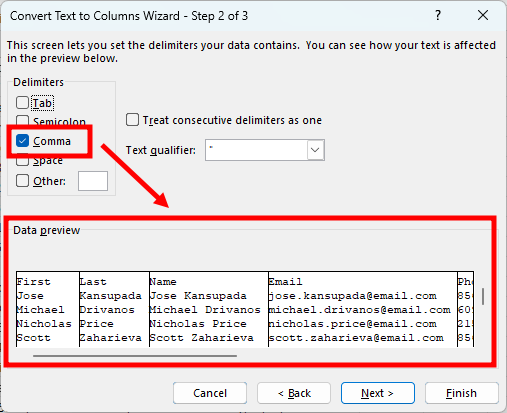Click the Zaharieva last name cell
The width and height of the screenshot is (507, 413).
coord(111,338)
